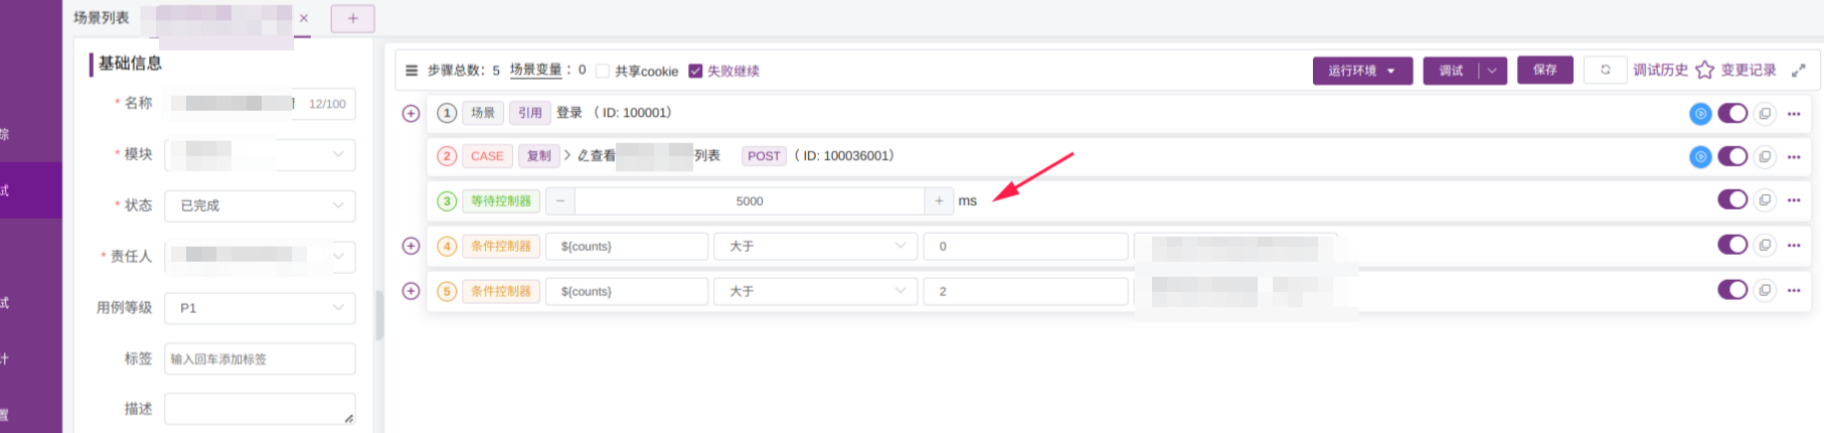Run step 1 登录 with blue play icon
Screen dimensions: 1824x433
pyautogui.click(x=1700, y=114)
